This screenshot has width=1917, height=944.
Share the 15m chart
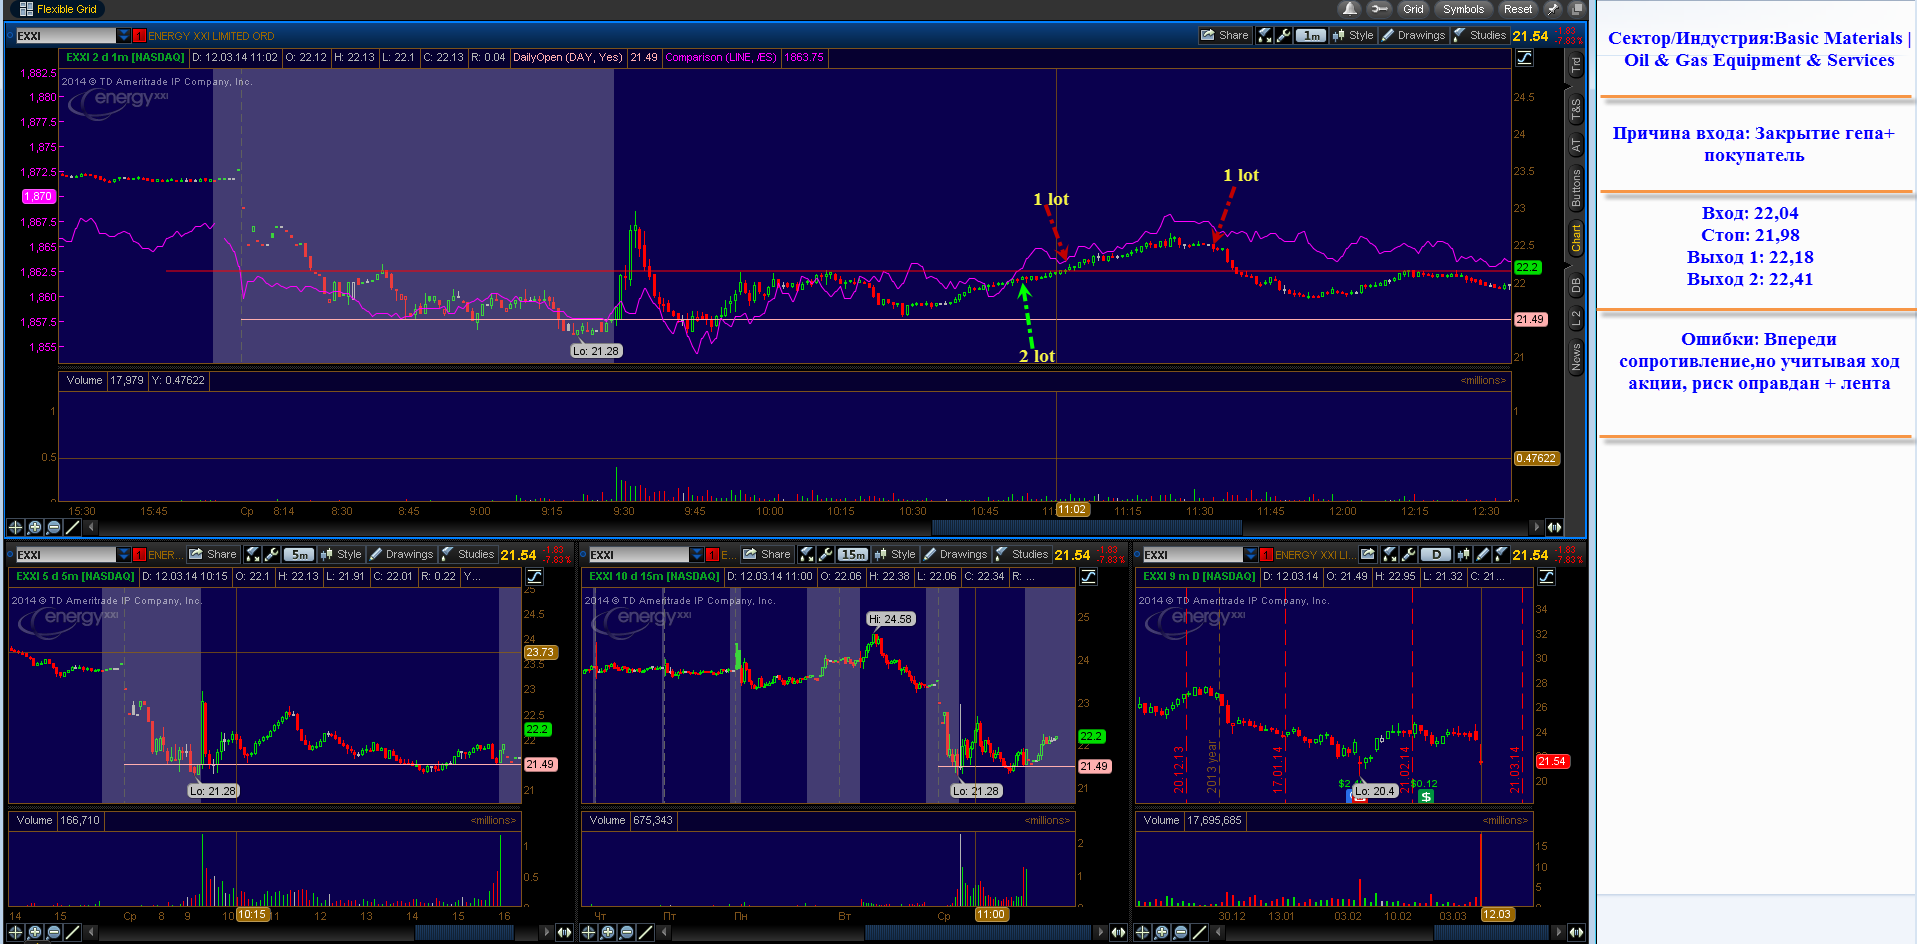pos(767,554)
